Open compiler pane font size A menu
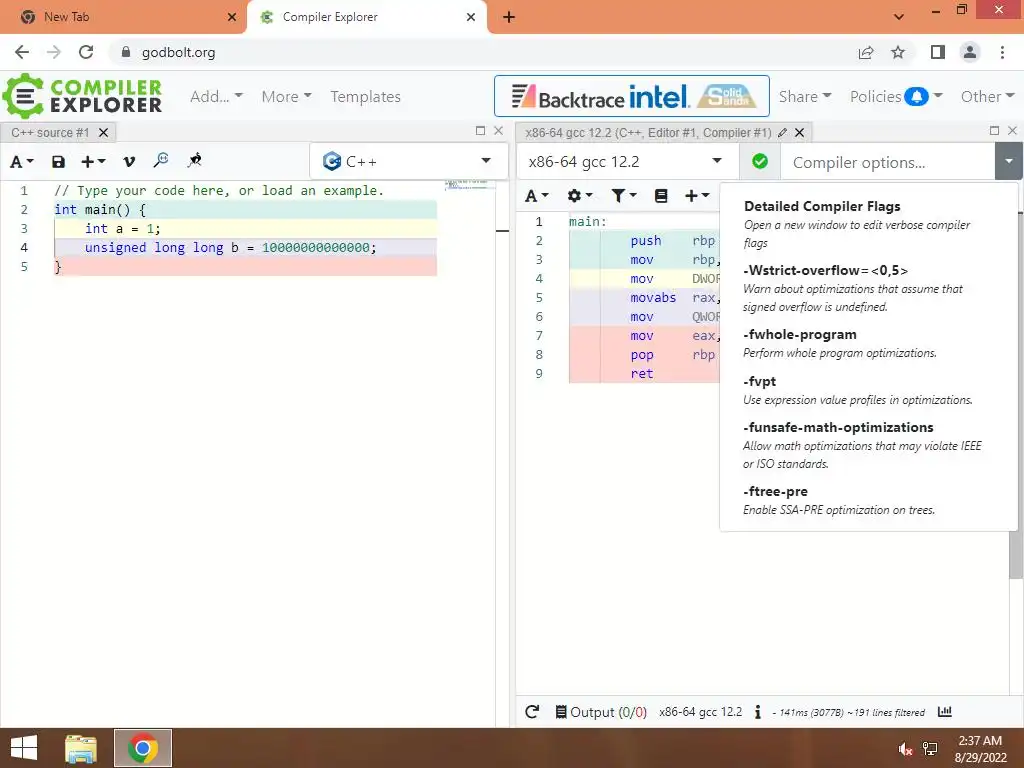The image size is (1024, 768). (x=537, y=195)
